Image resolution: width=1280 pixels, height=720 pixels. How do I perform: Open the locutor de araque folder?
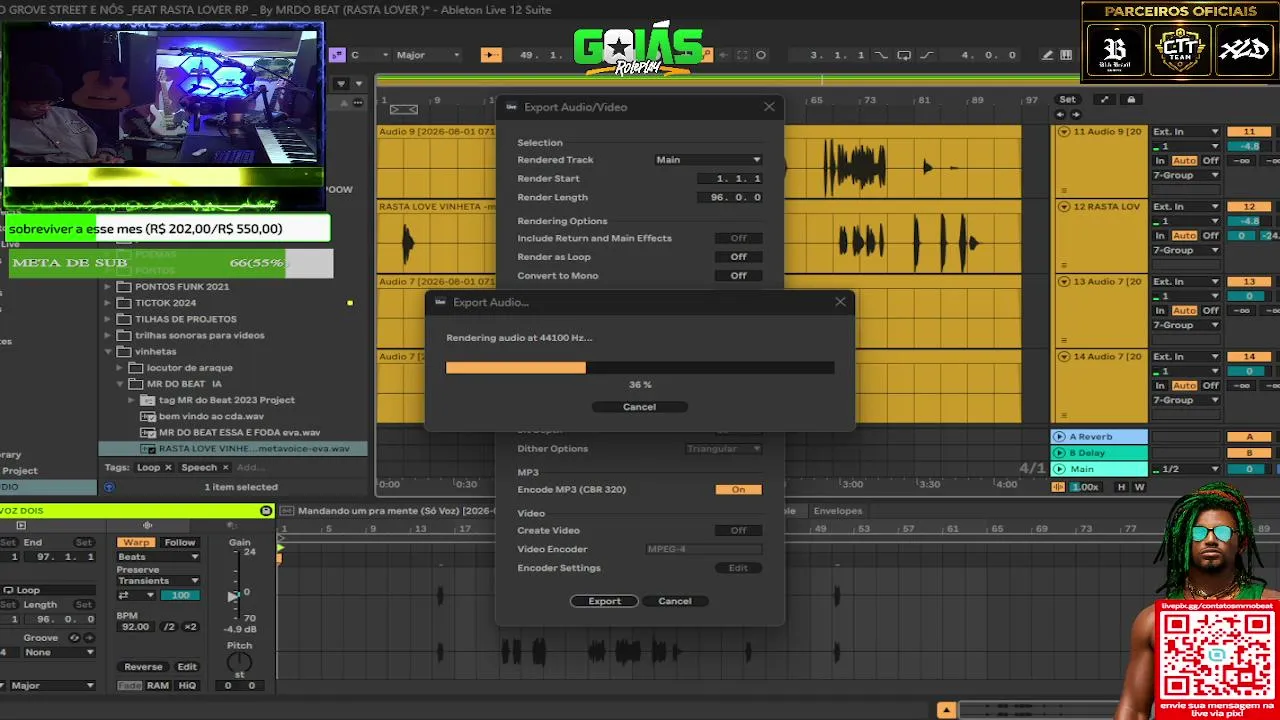189,367
